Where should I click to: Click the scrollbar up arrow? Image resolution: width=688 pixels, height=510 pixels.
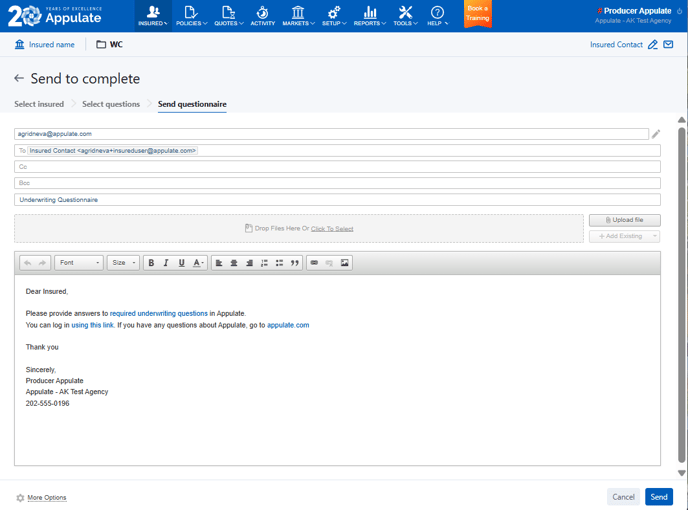pos(681,120)
